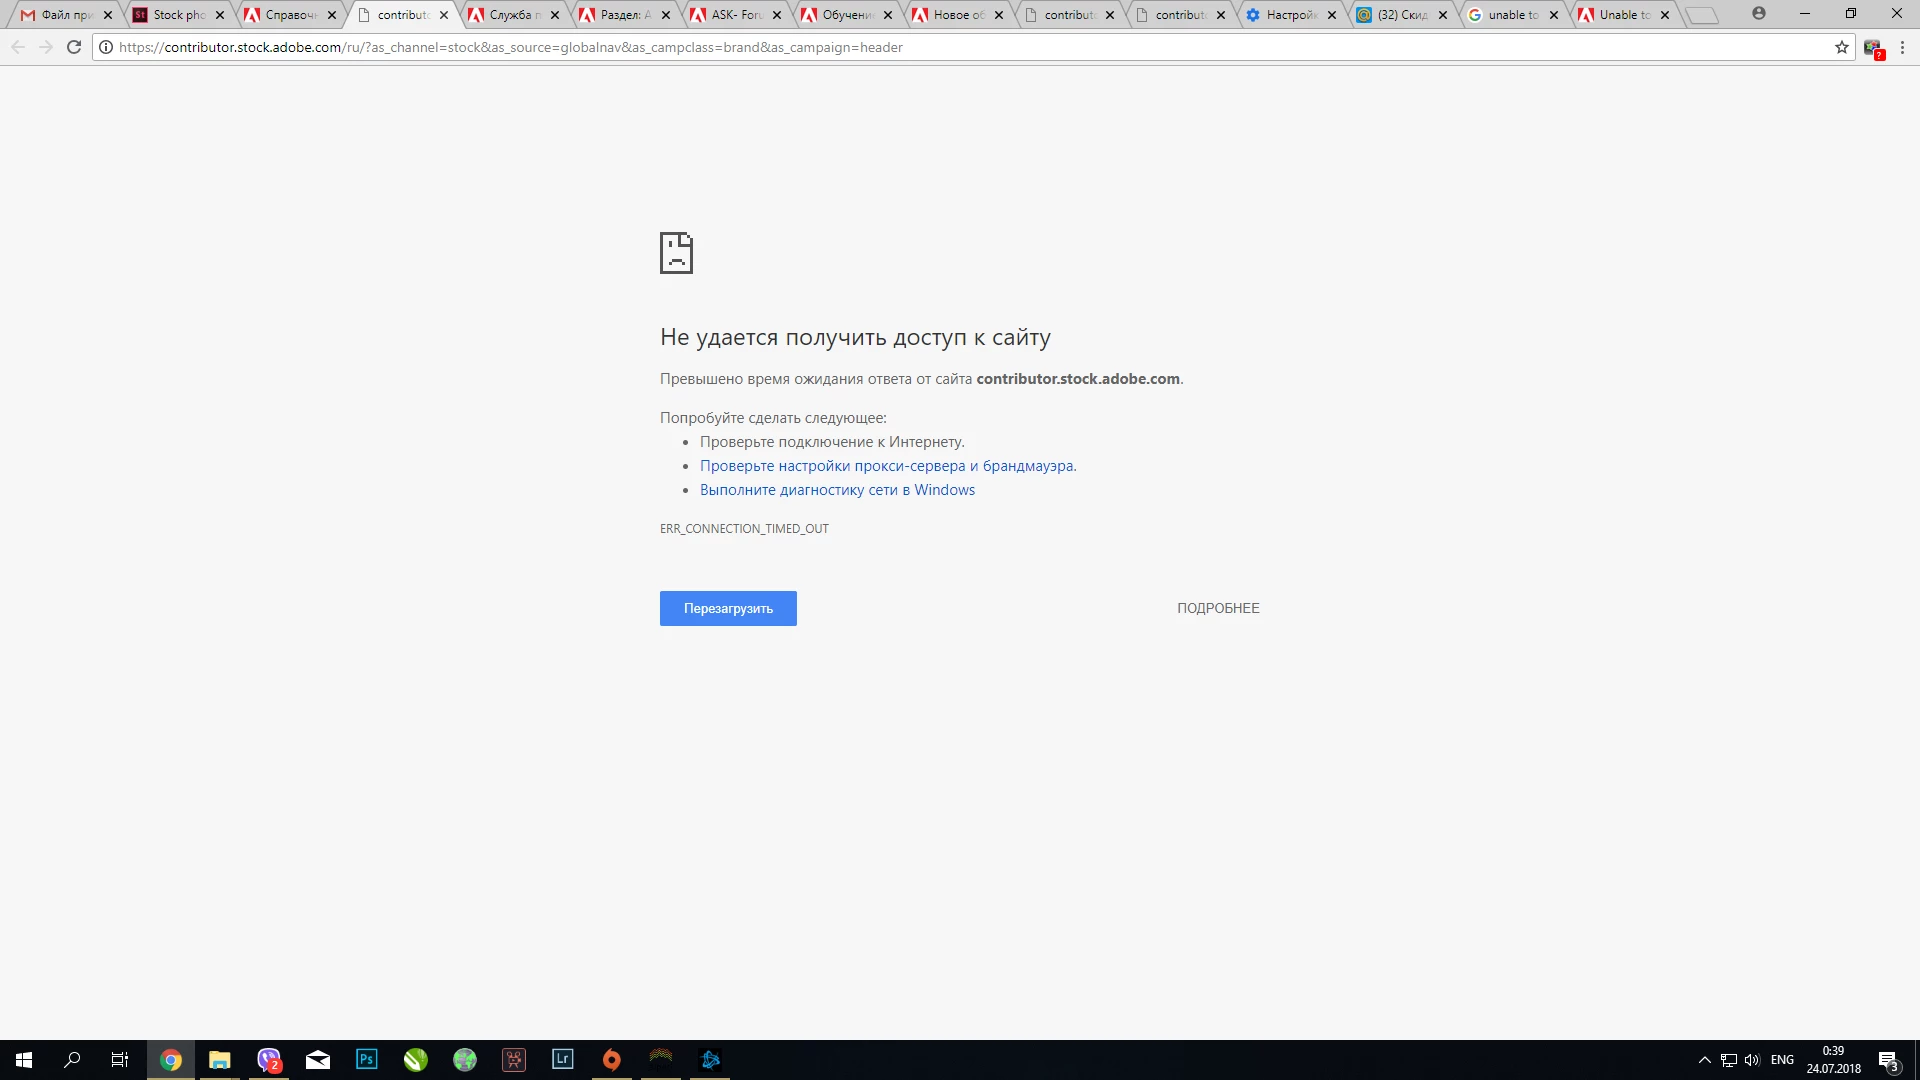Run the Windows network diagnostics link
Image resolution: width=1920 pixels, height=1080 pixels.
(836, 490)
